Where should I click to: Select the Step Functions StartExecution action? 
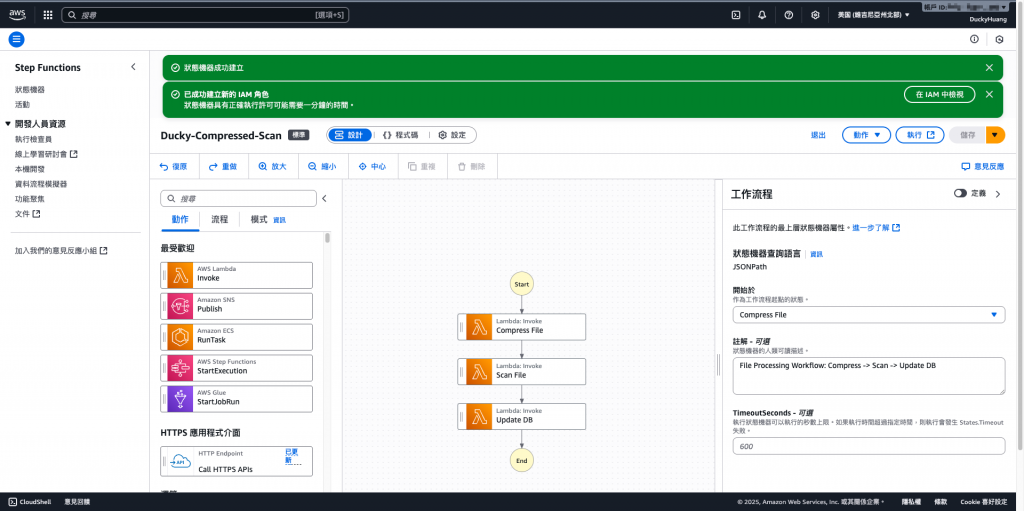(236, 368)
